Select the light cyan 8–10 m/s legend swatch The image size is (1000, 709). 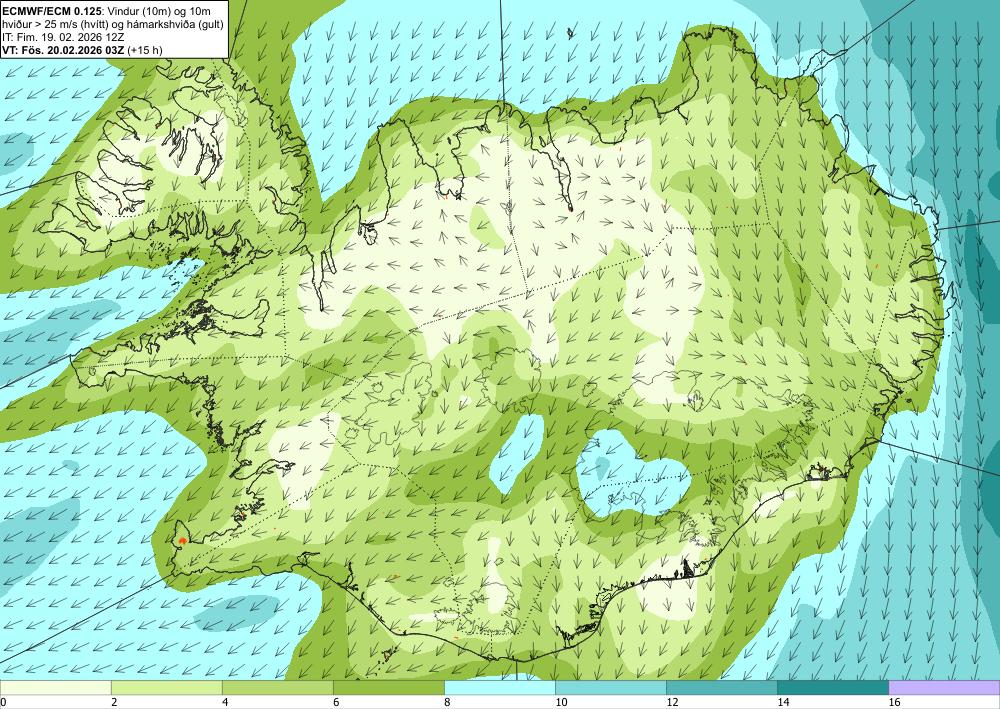click(499, 688)
